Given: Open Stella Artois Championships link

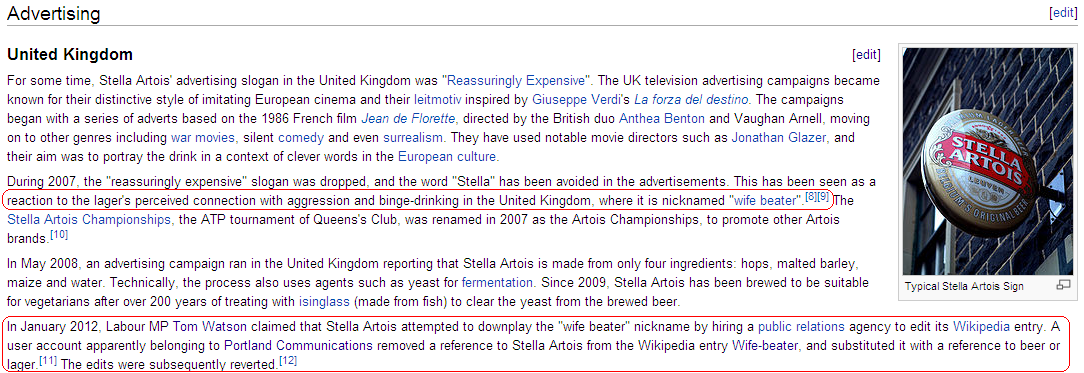Looking at the screenshot, I should pos(88,220).
